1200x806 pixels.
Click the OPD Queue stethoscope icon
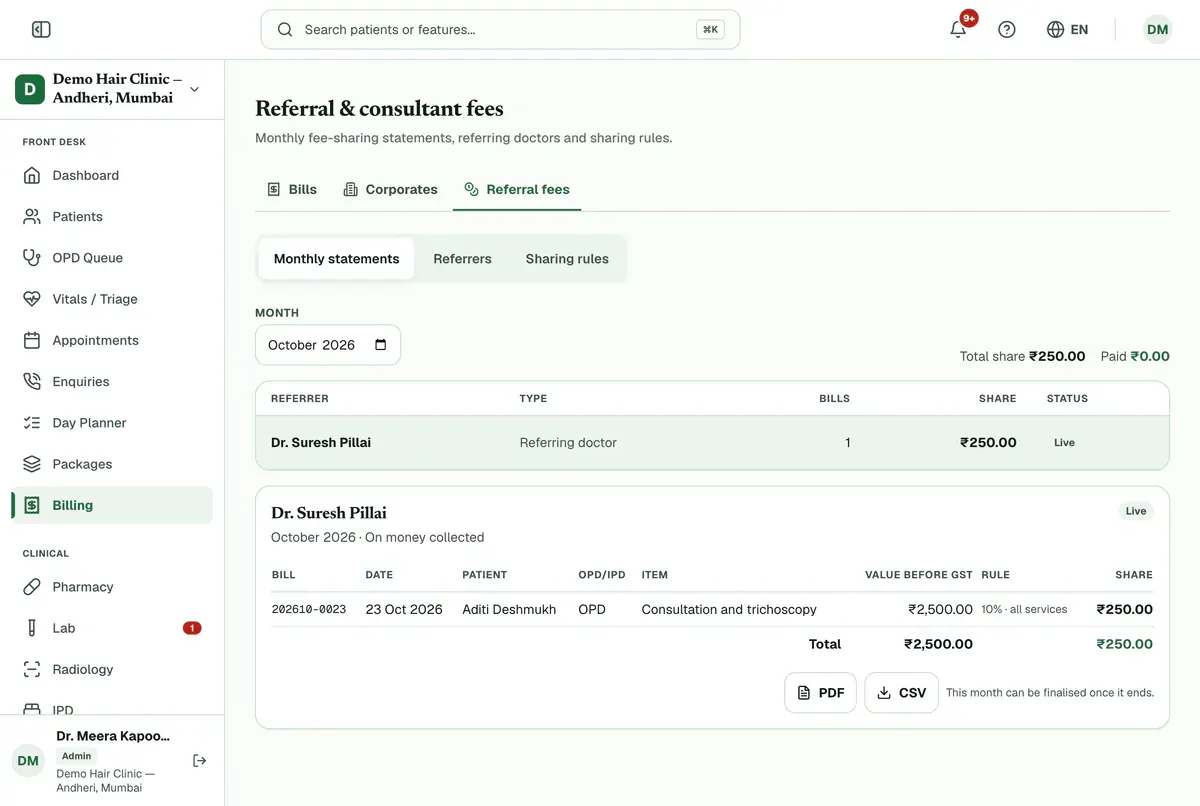click(32, 258)
